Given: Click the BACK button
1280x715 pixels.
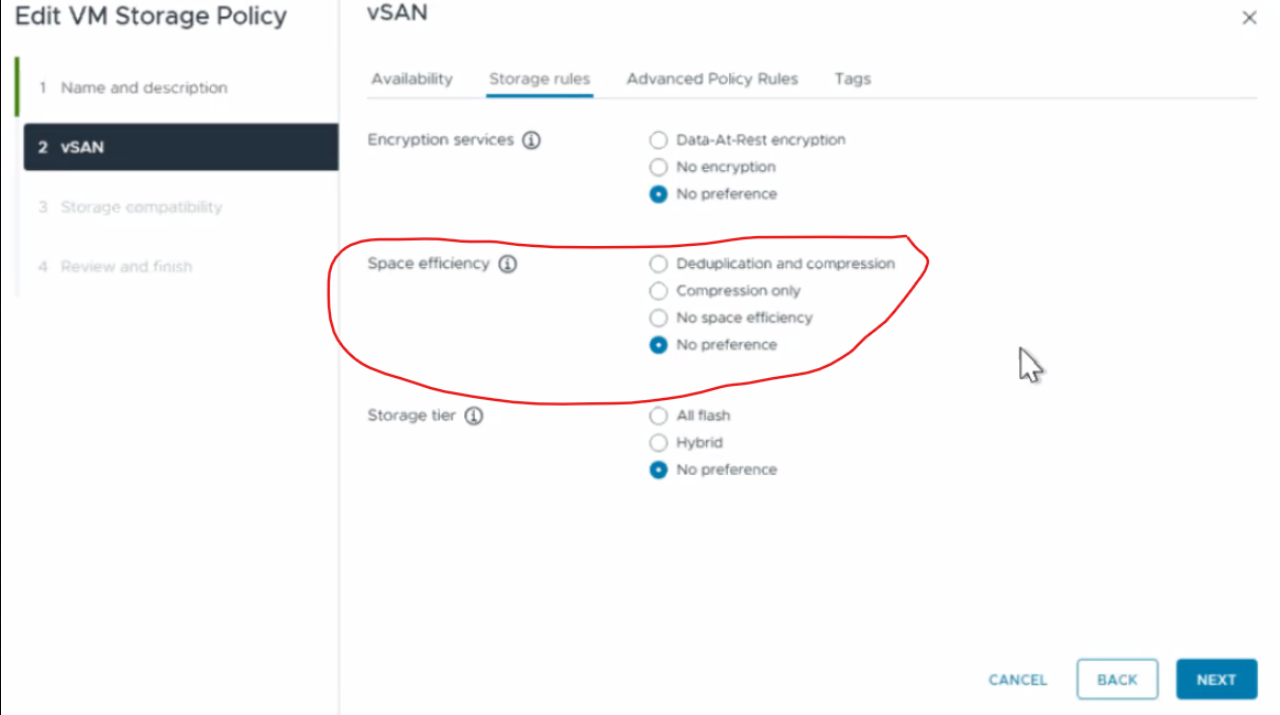Looking at the screenshot, I should coord(1117,680).
